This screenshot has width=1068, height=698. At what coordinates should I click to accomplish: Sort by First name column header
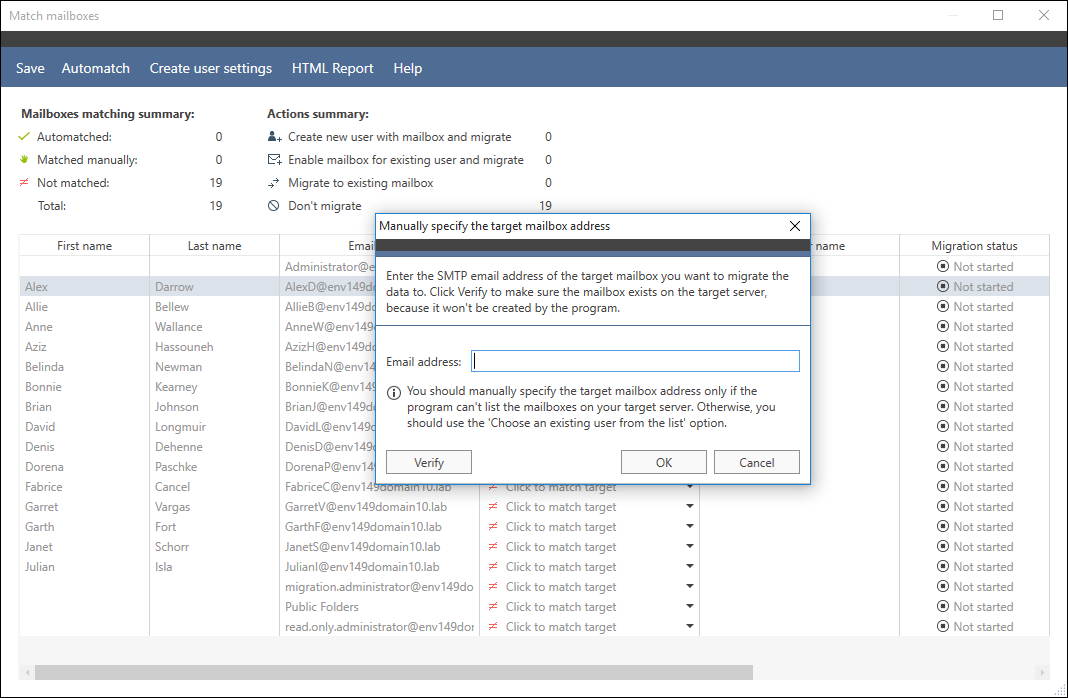pyautogui.click(x=84, y=246)
